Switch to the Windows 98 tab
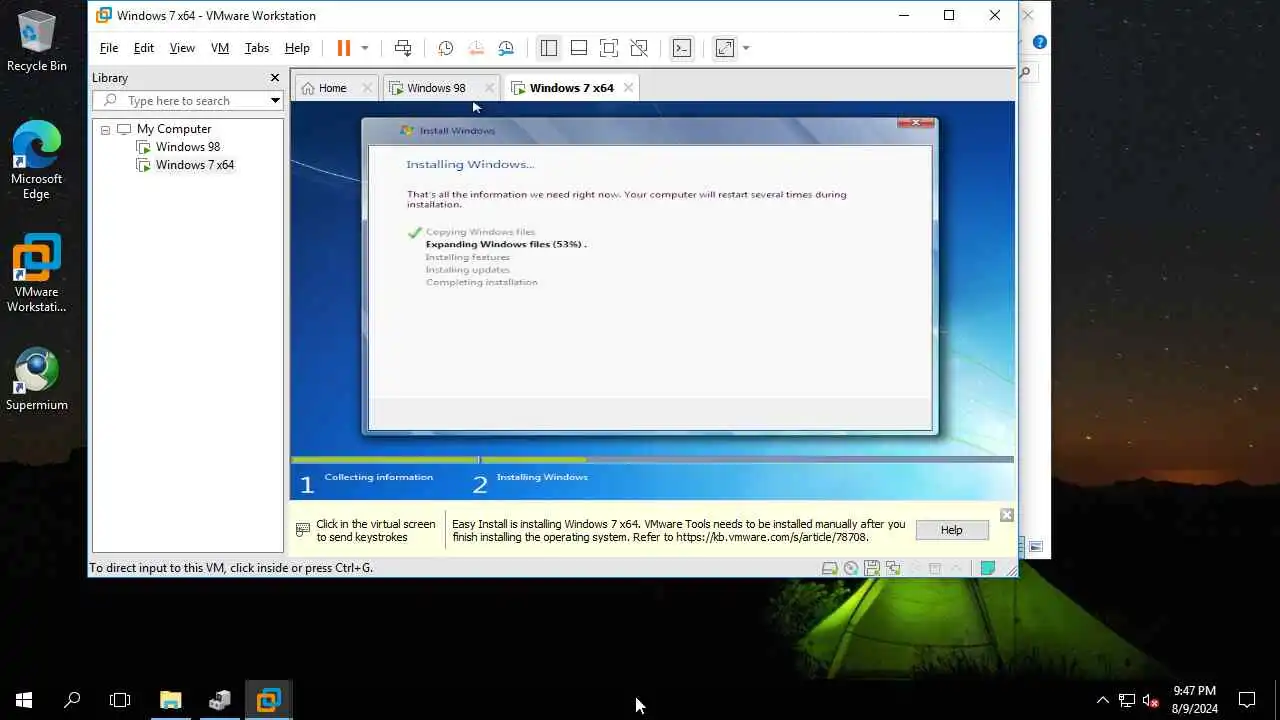The width and height of the screenshot is (1280, 720). point(436,88)
